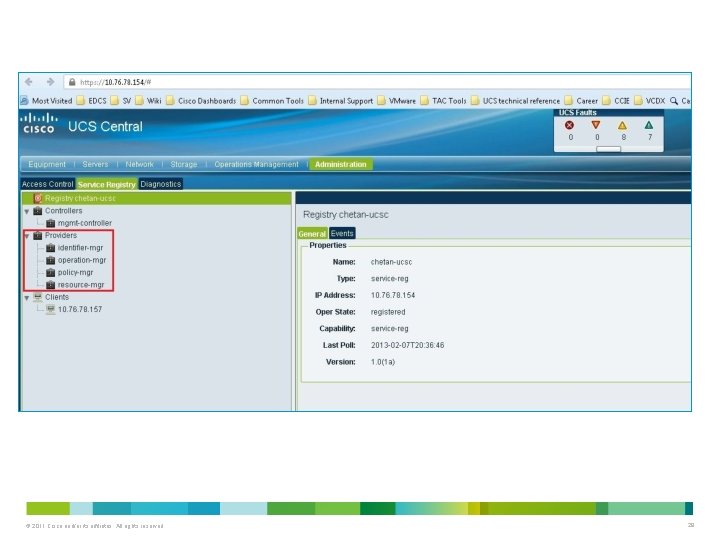The image size is (720, 540).
Task: Open the Storage menu
Action: (x=184, y=164)
